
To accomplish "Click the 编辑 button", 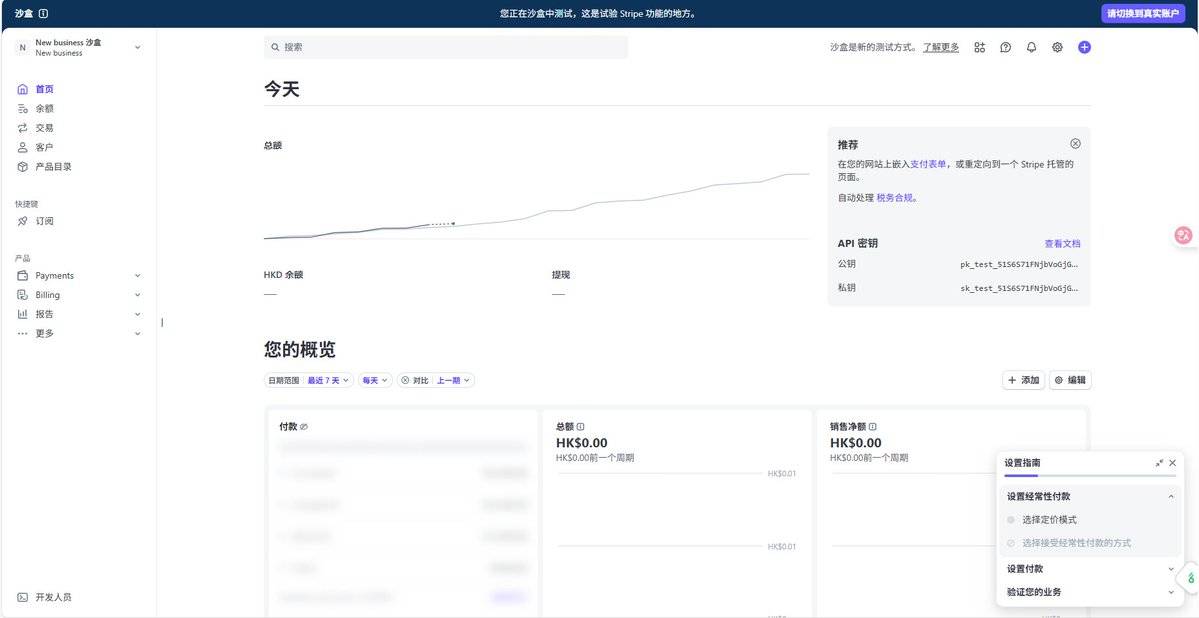I will click(1070, 380).
